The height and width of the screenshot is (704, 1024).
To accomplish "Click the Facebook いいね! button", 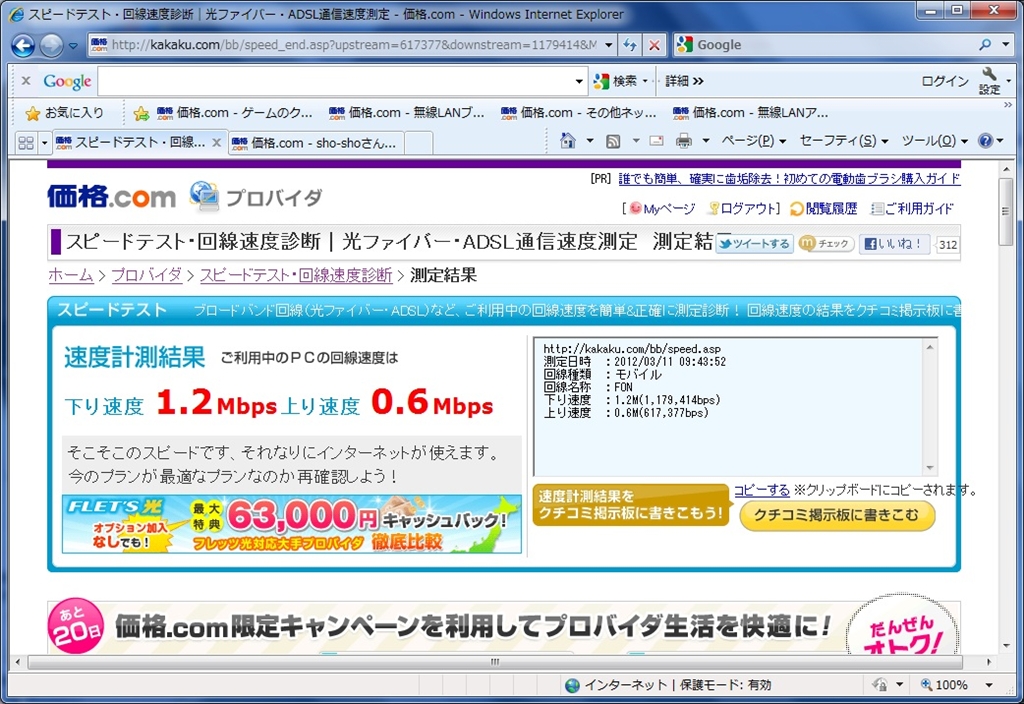I will click(x=895, y=244).
